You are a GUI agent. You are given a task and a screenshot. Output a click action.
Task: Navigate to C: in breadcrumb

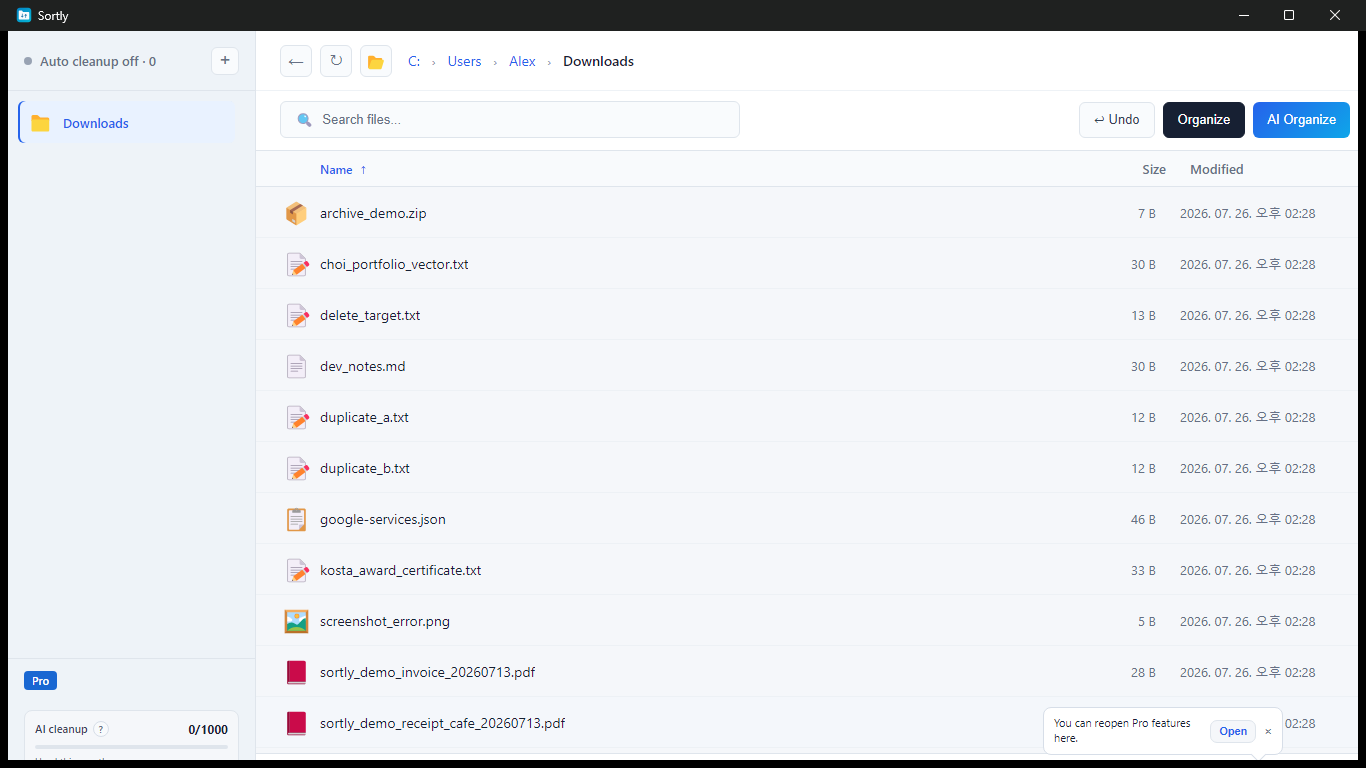coord(414,61)
